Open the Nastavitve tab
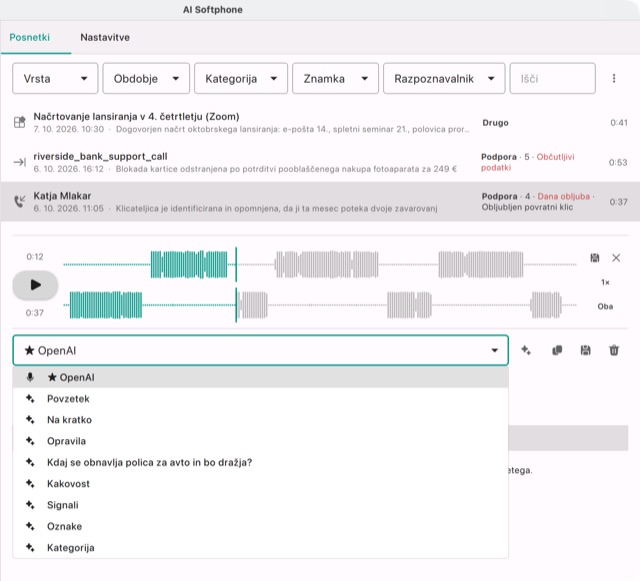Viewport: 640px width, 581px height. [x=105, y=37]
